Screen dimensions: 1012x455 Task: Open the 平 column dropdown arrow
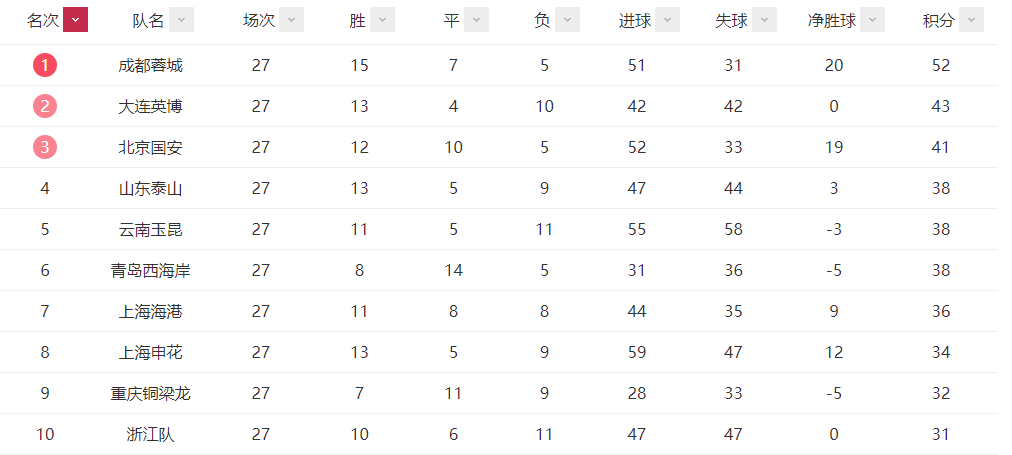tap(477, 20)
